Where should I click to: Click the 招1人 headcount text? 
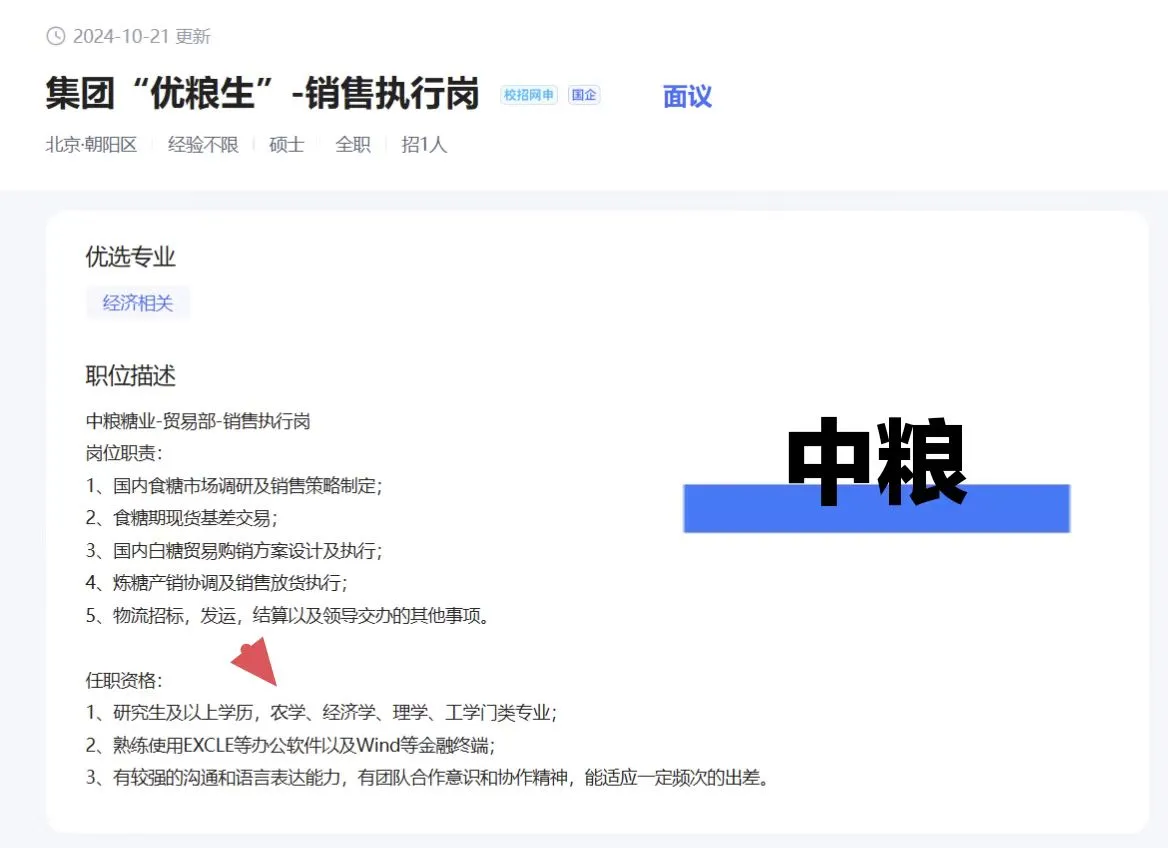tap(424, 145)
